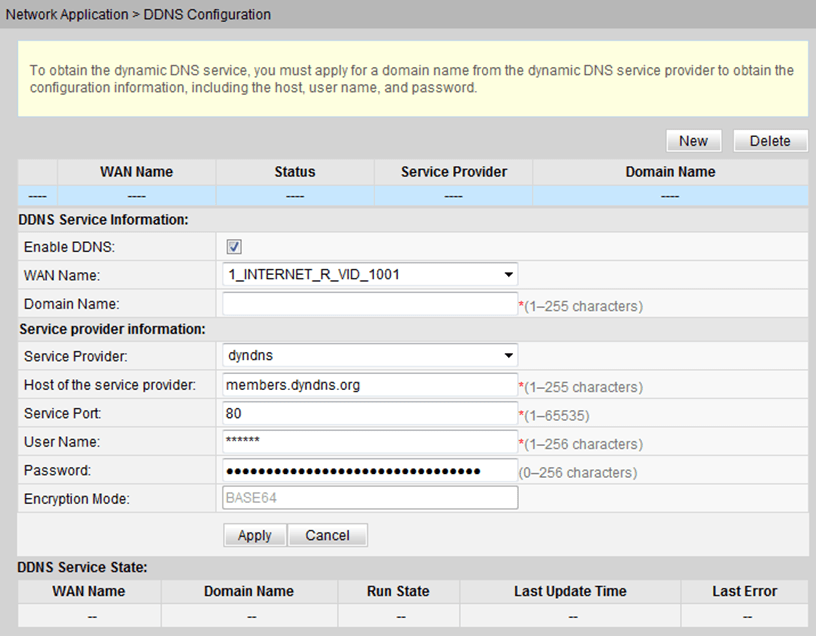Focus the User Name input field
This screenshot has width=816, height=636.
point(370,442)
